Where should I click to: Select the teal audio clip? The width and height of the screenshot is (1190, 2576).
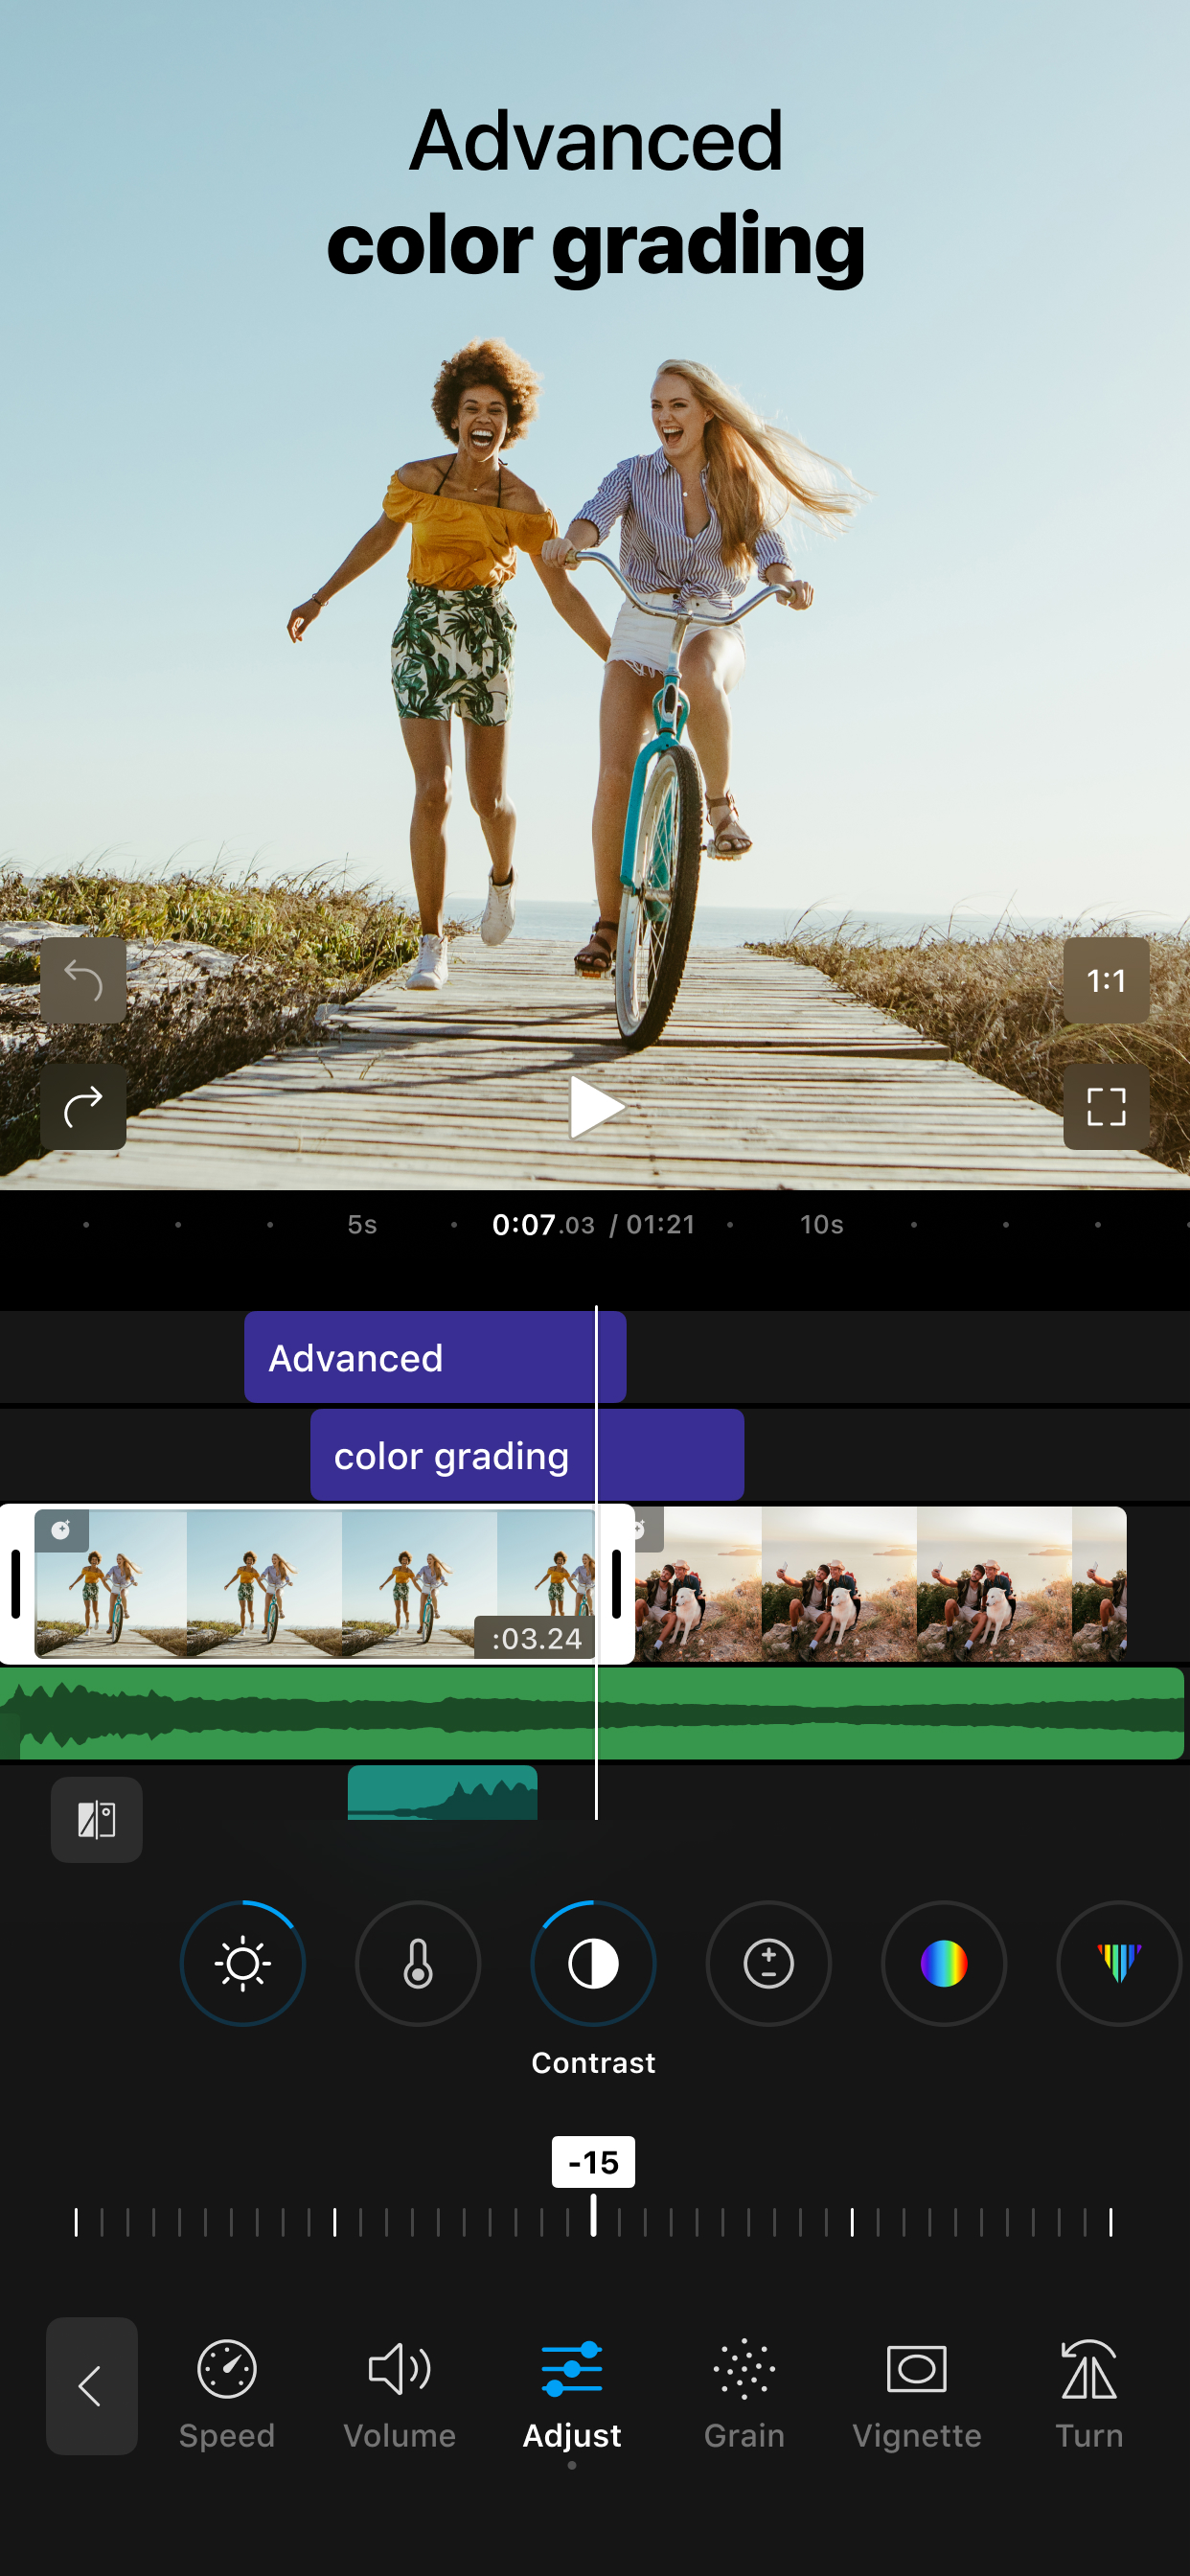[x=442, y=1792]
